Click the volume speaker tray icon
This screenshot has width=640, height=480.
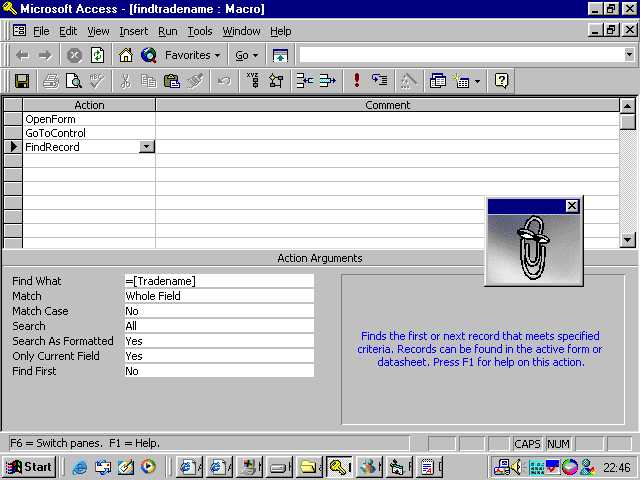point(517,467)
